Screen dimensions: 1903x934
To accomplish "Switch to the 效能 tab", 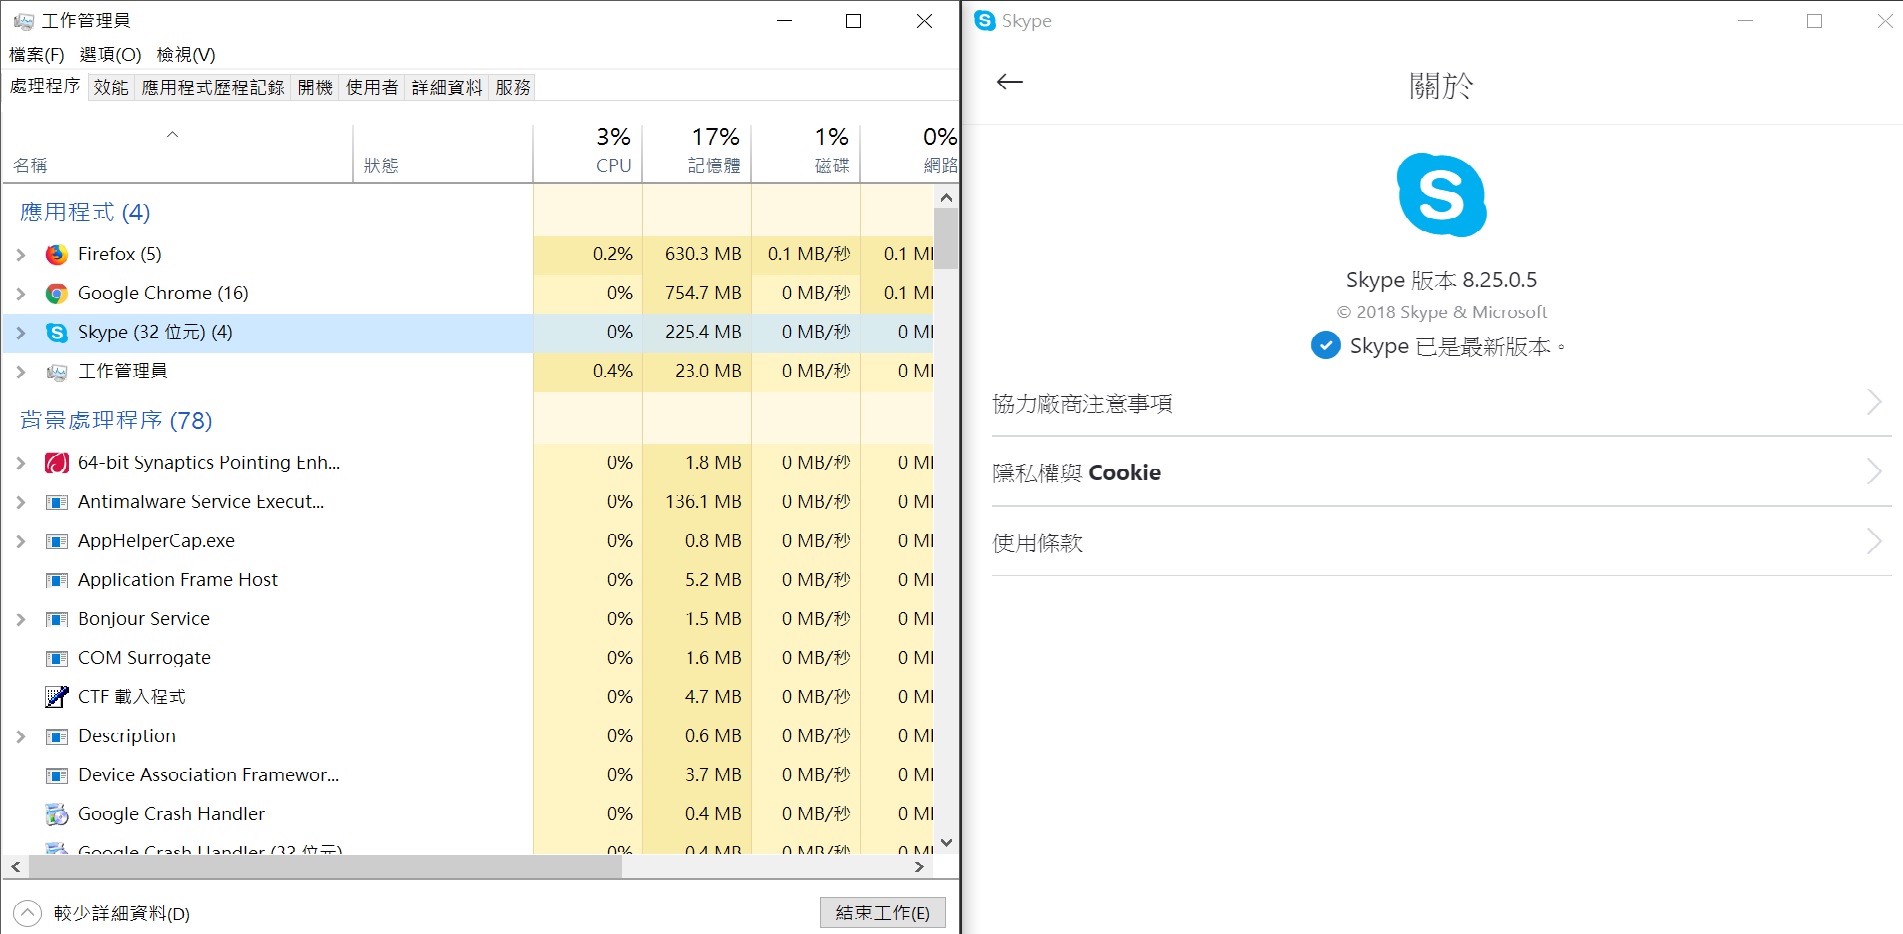I will pos(111,87).
